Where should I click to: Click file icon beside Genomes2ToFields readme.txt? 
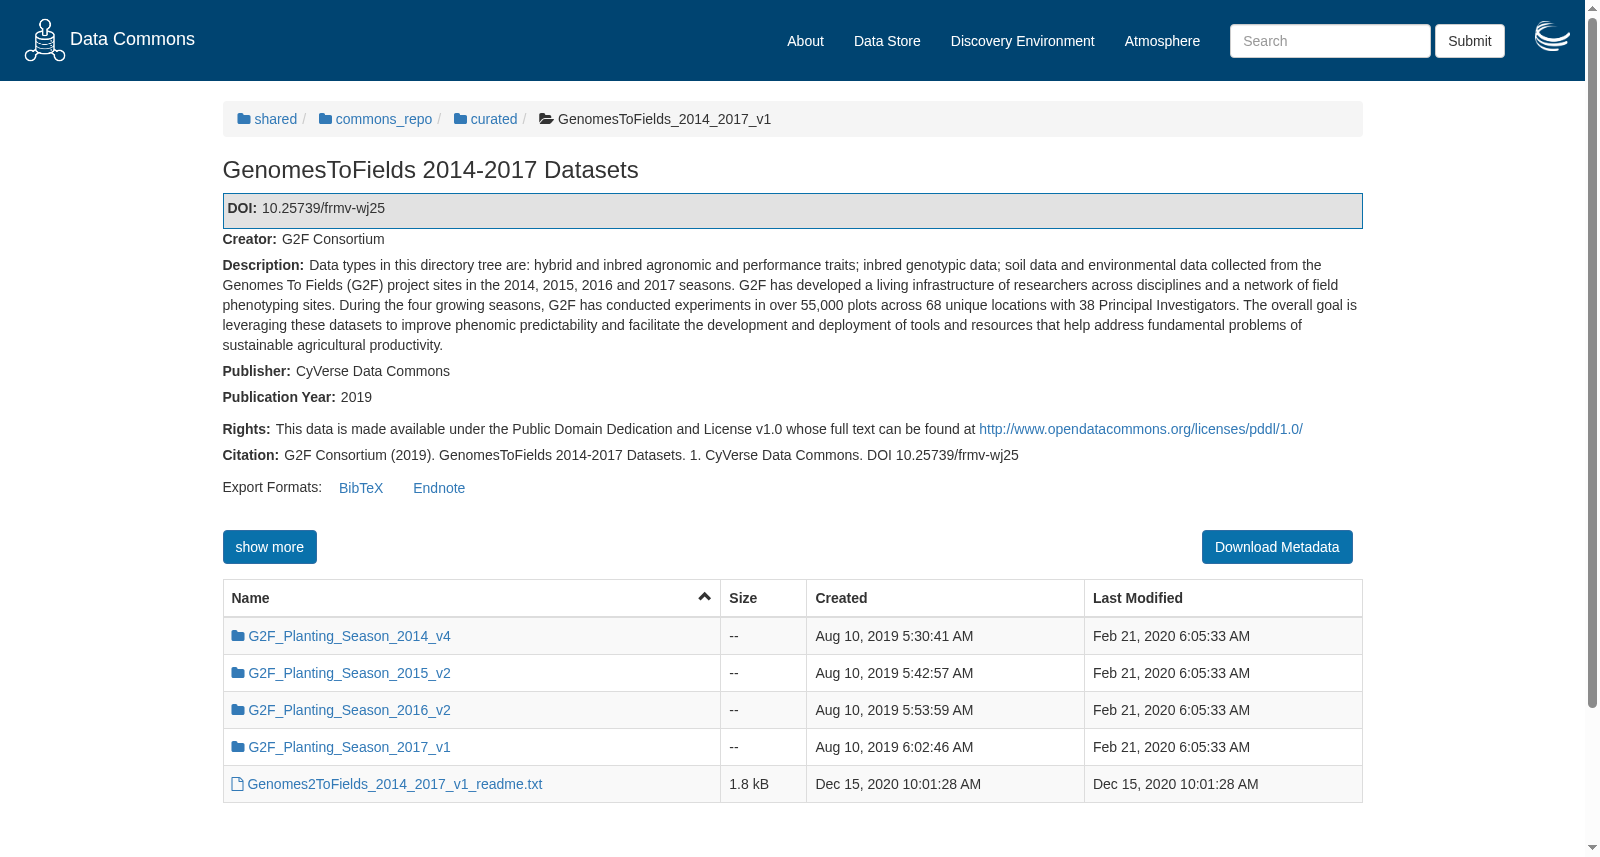[237, 784]
